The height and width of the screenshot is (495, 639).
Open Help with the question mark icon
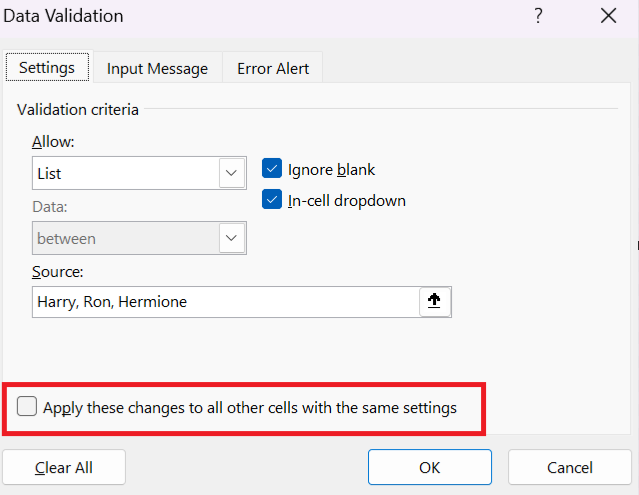coord(538,16)
